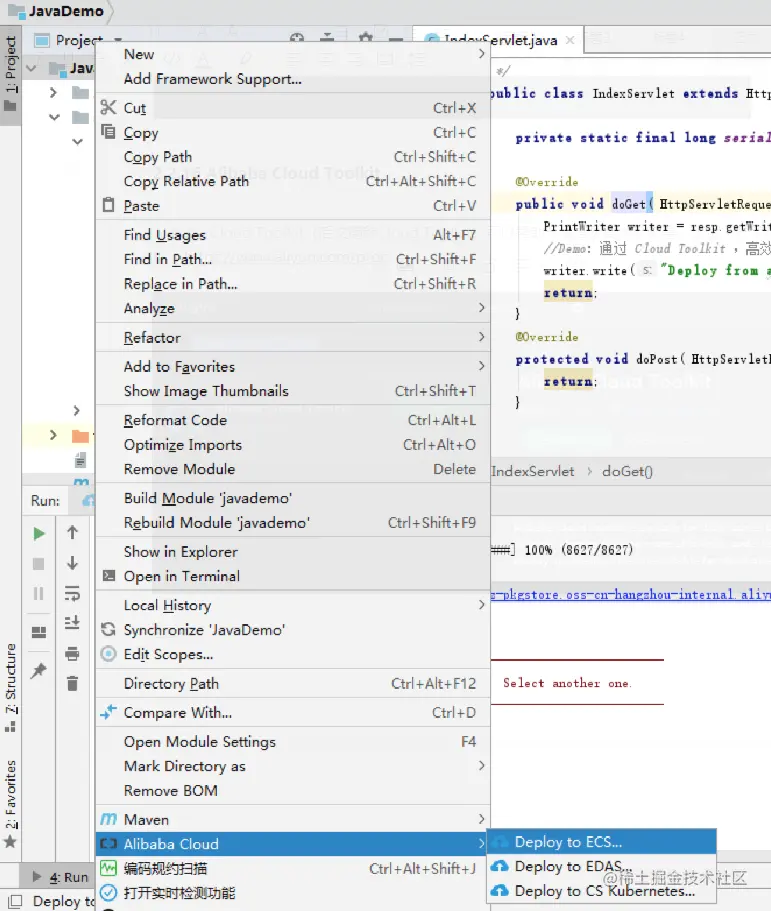Click the up arrow in Run panel

click(x=73, y=532)
